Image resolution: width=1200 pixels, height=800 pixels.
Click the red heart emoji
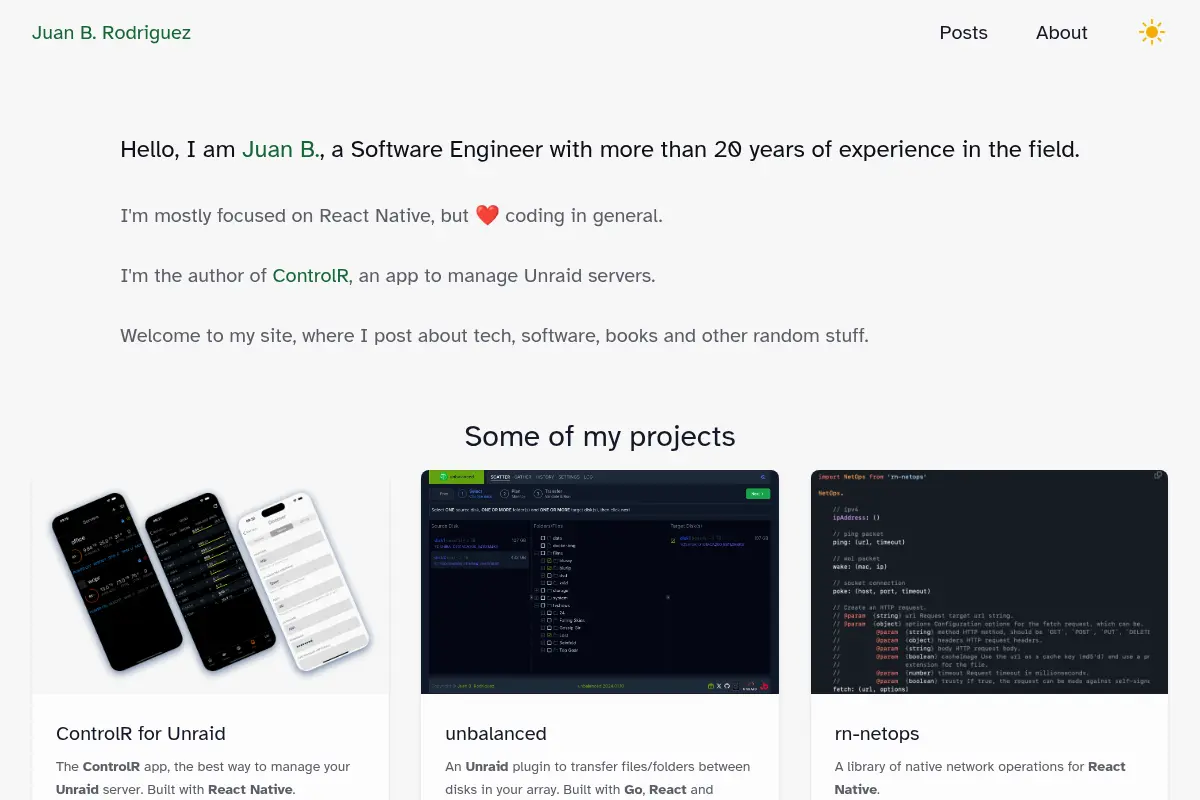[x=487, y=215]
